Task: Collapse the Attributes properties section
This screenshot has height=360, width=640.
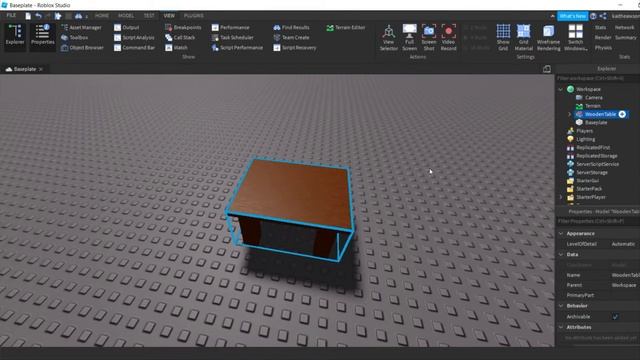Action: (x=561, y=327)
